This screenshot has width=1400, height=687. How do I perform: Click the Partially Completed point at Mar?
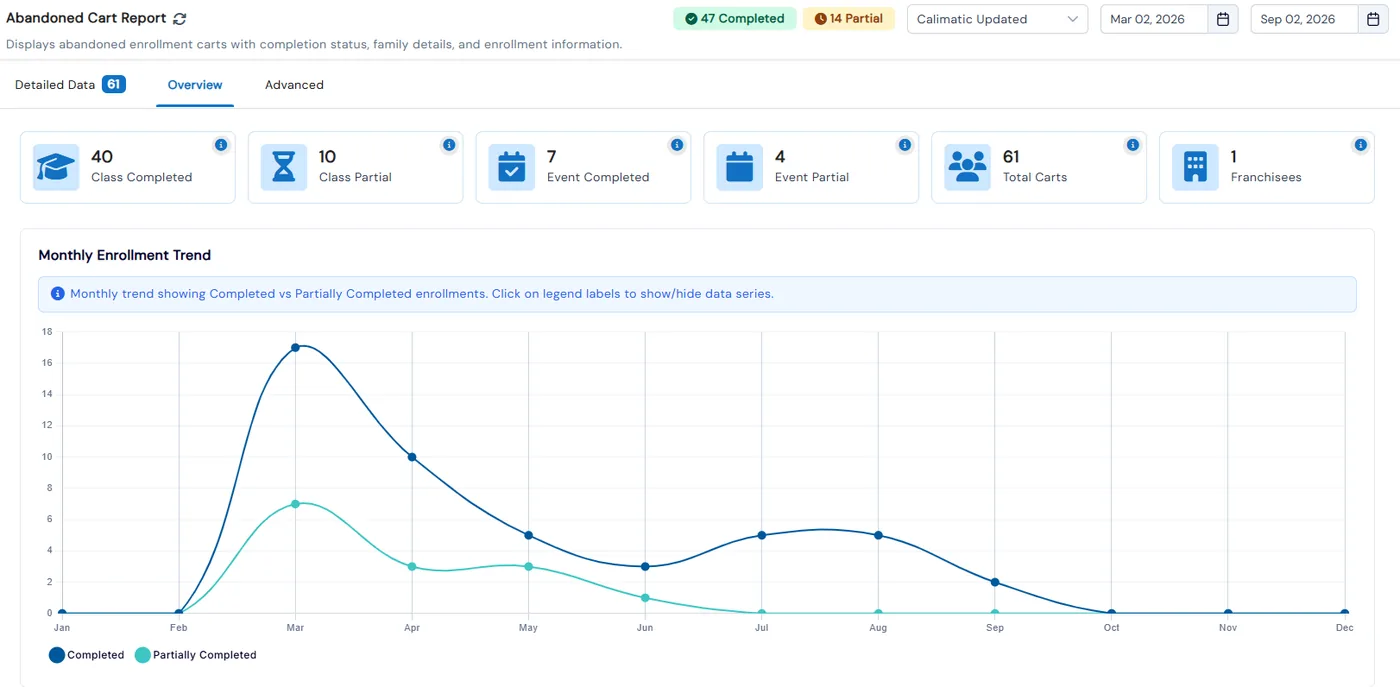coord(295,504)
